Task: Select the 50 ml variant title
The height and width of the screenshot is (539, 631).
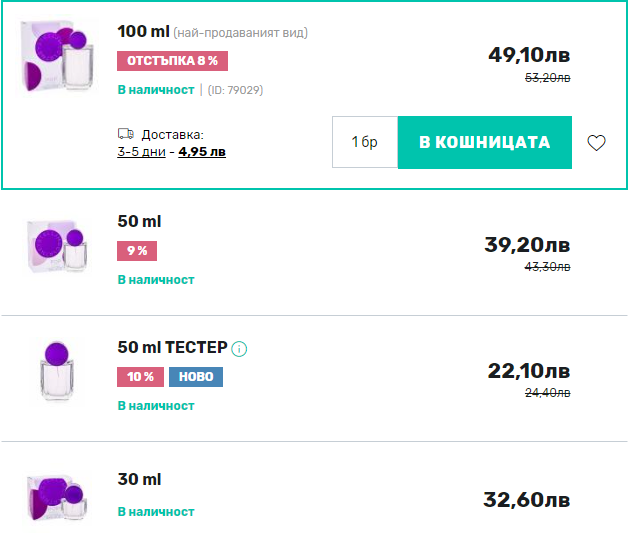Action: pos(139,222)
